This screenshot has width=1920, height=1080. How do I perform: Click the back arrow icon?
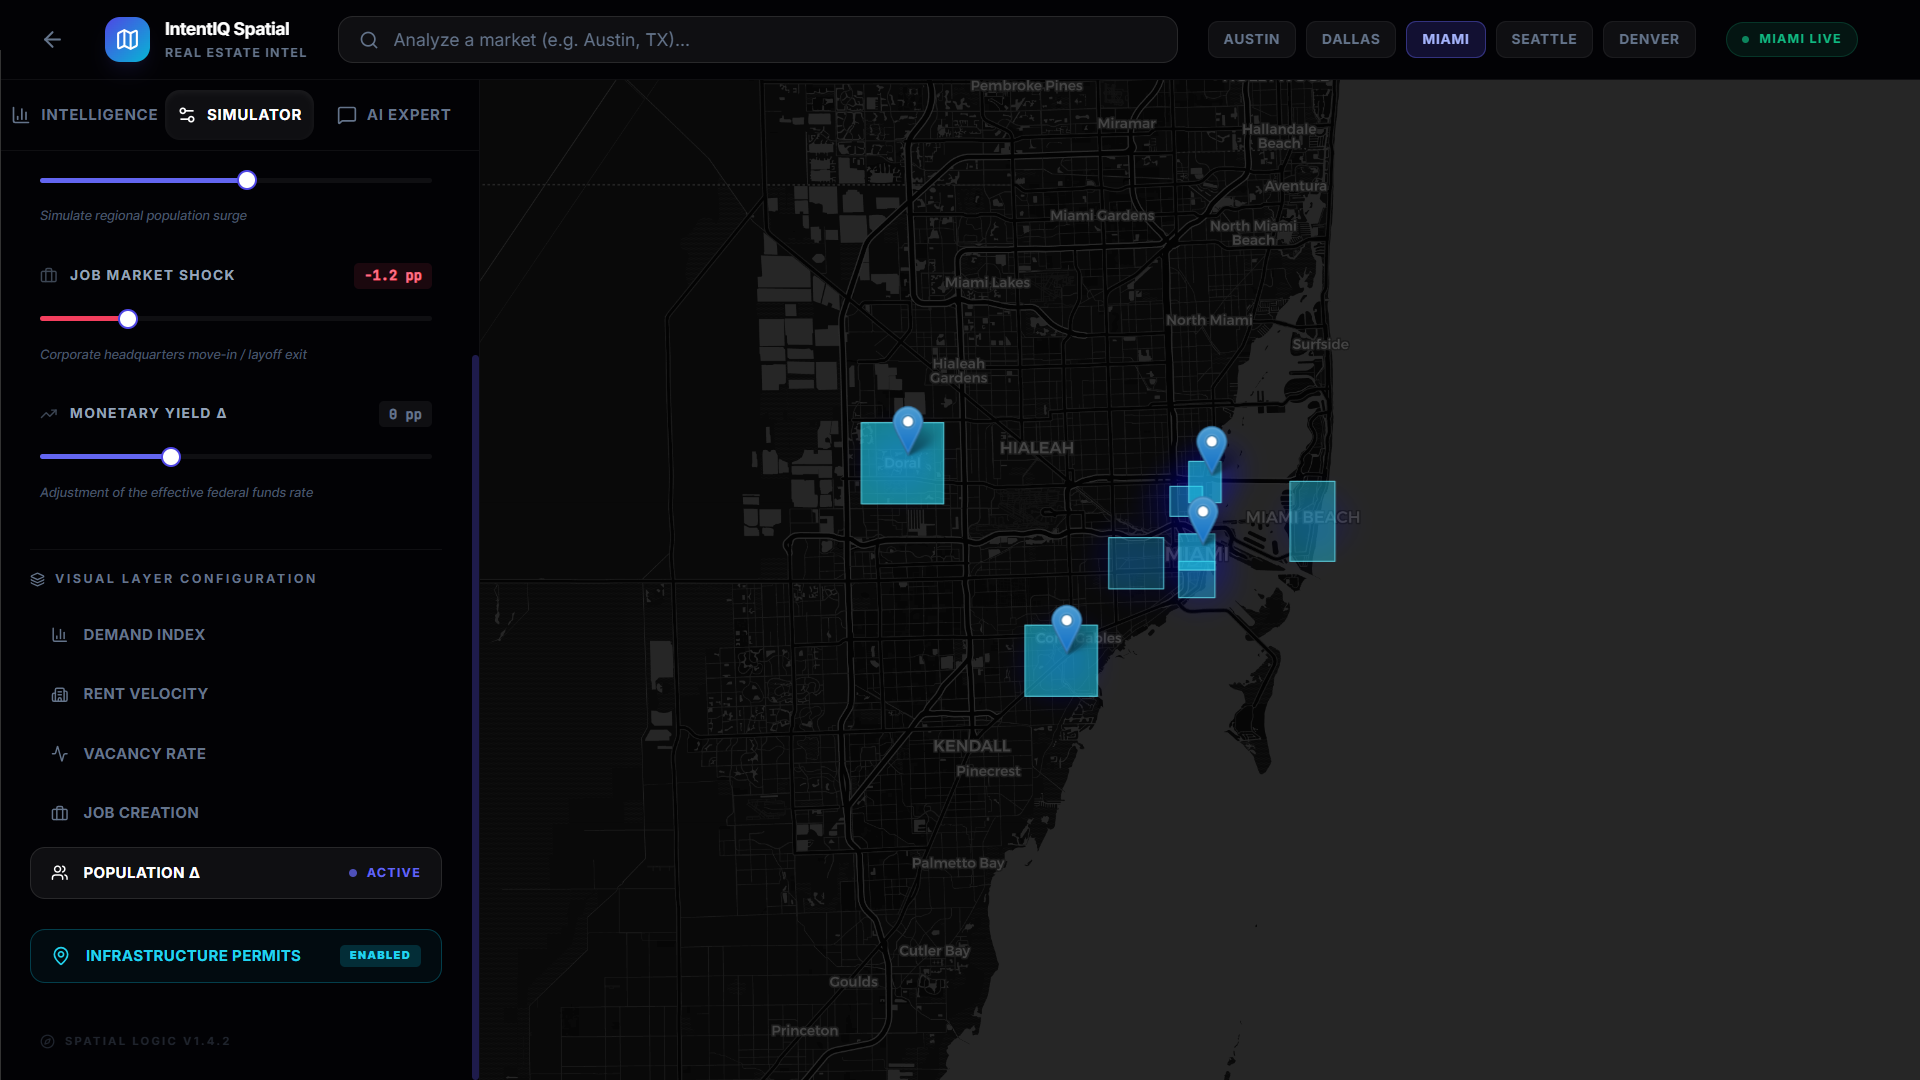tap(52, 39)
